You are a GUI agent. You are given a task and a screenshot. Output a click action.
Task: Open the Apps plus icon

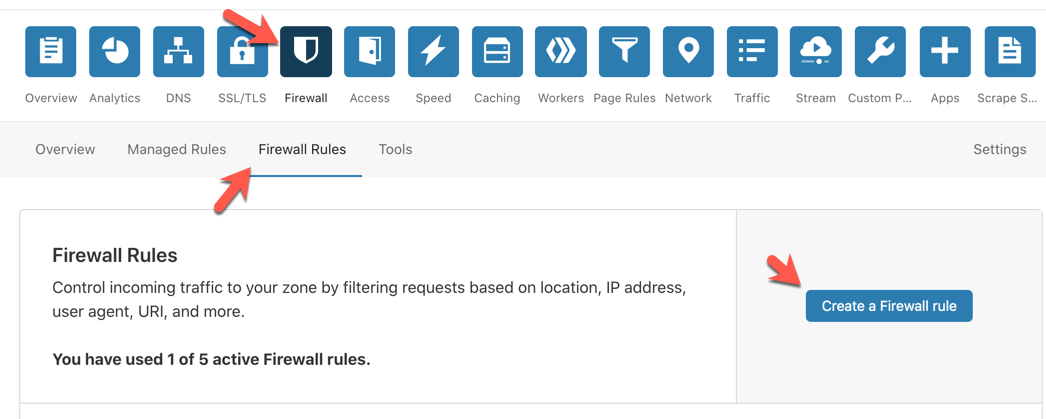(944, 52)
